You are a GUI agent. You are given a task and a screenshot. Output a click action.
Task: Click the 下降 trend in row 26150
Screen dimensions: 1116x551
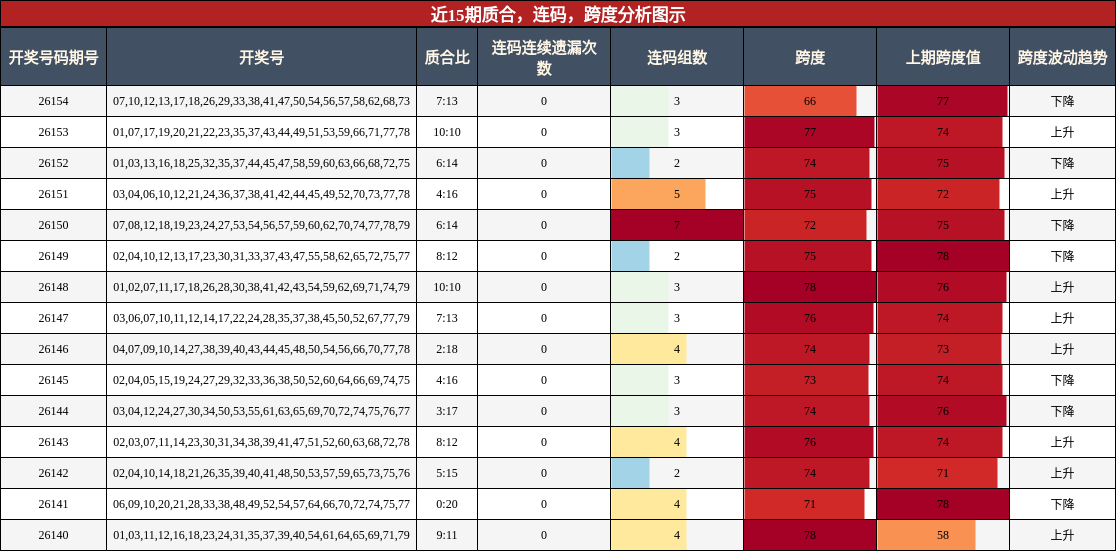[1063, 225]
